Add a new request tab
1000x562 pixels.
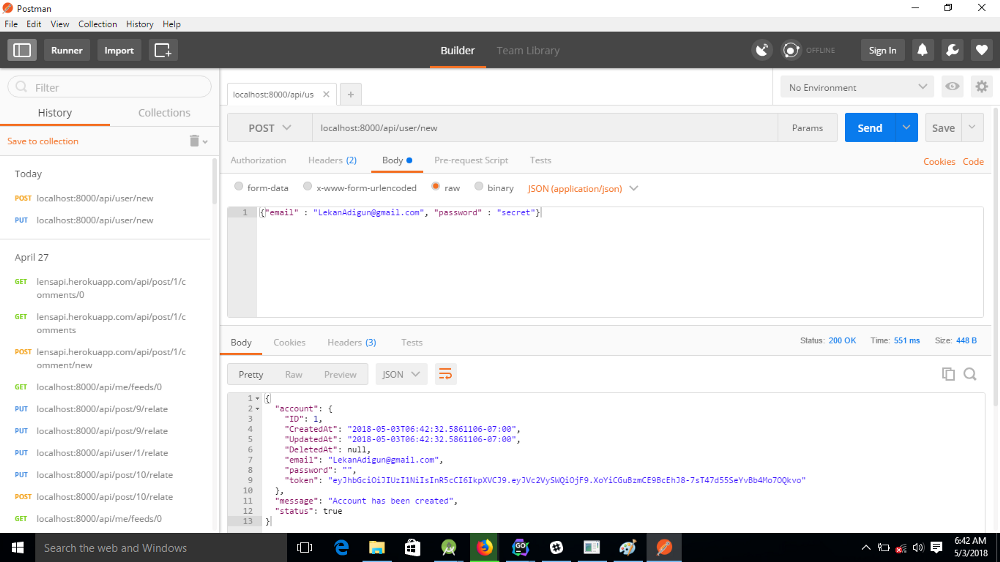pyautogui.click(x=351, y=94)
